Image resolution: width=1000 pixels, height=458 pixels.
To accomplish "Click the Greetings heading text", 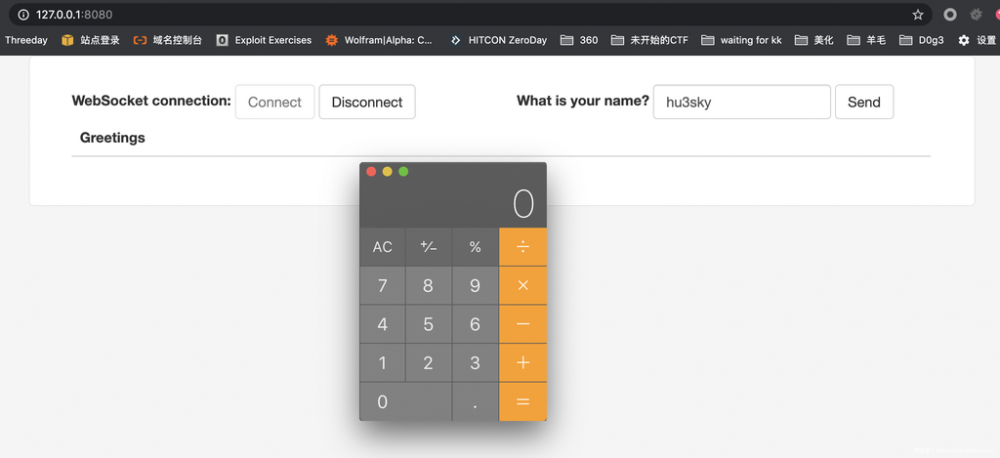I will [112, 138].
